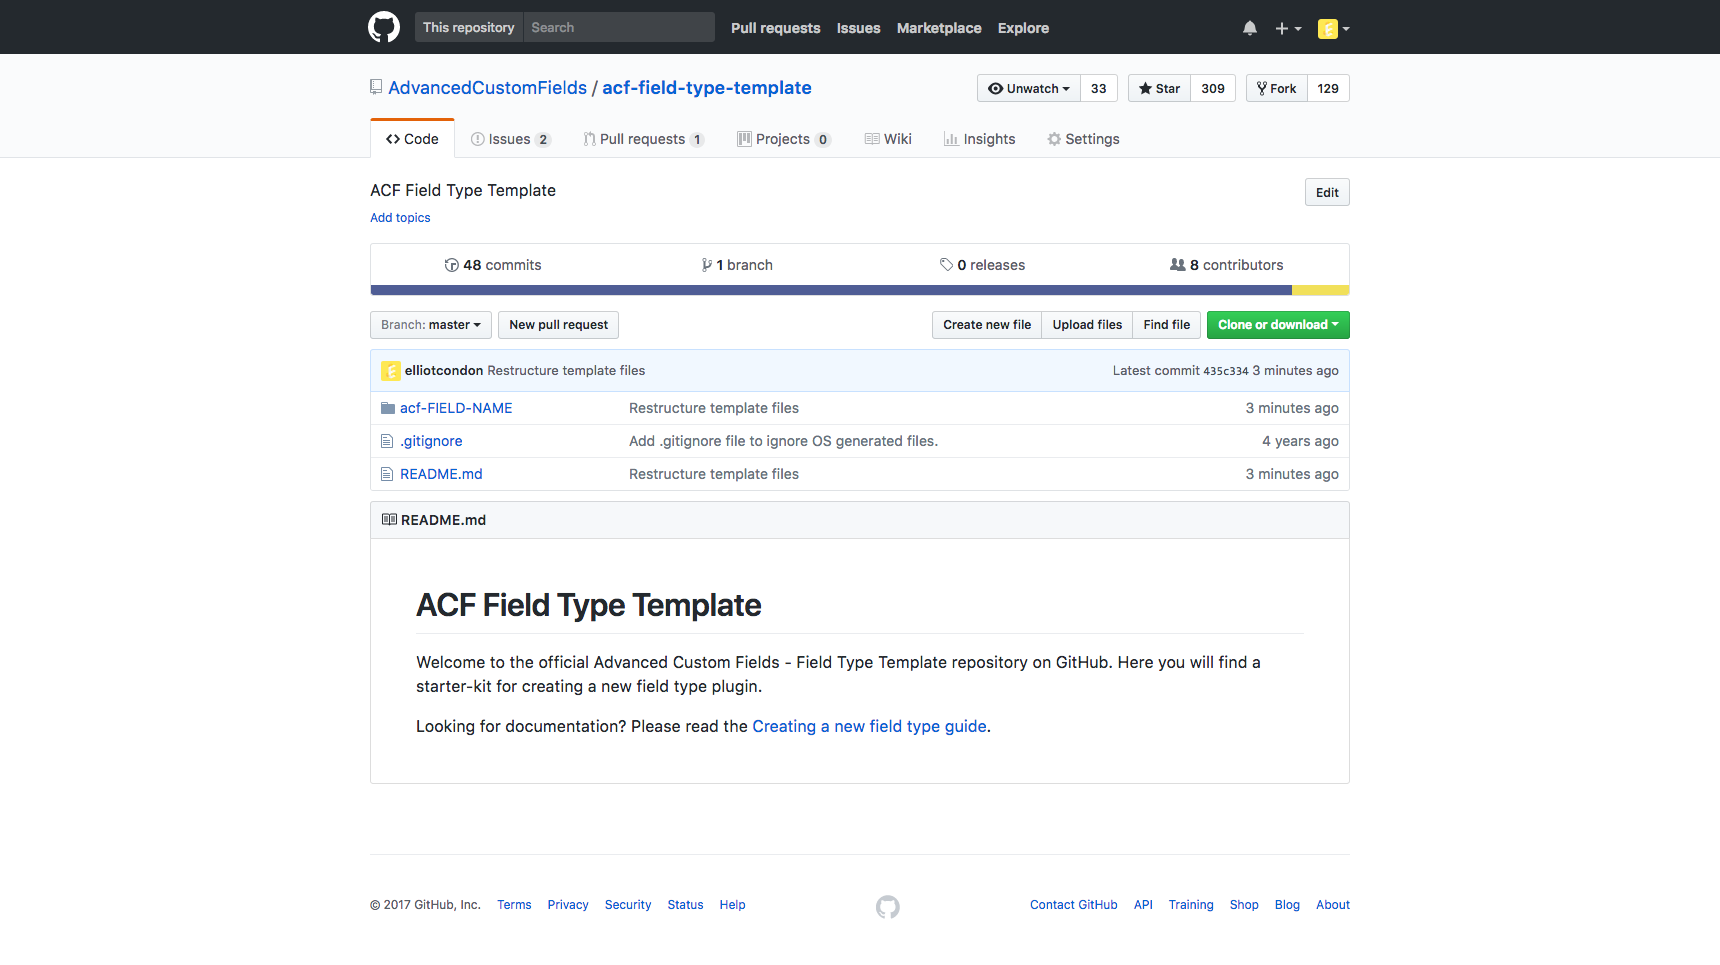The width and height of the screenshot is (1720, 965).
Task: Click the README.md file icon in file list
Action: pyautogui.click(x=387, y=474)
